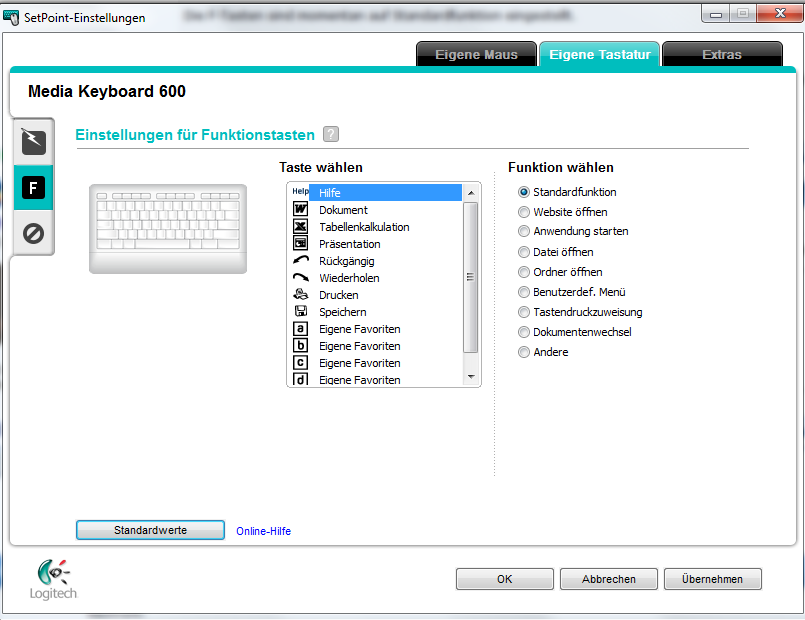This screenshot has height=620, width=805.
Task: Click the printer icon
Action: coord(301,294)
